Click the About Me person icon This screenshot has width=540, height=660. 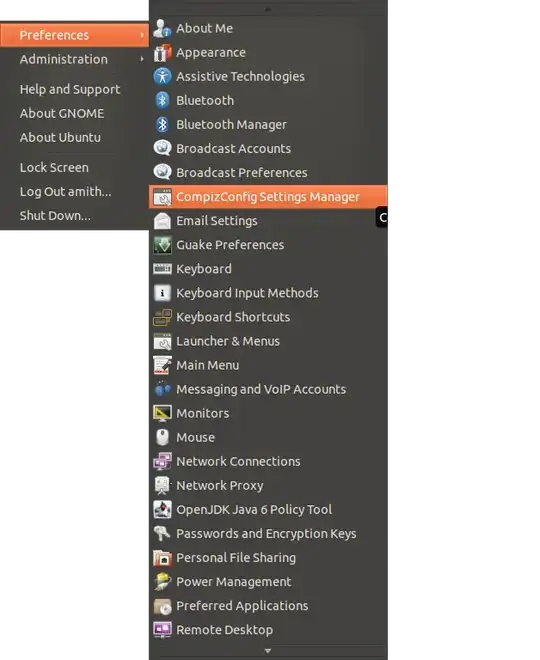point(162,28)
